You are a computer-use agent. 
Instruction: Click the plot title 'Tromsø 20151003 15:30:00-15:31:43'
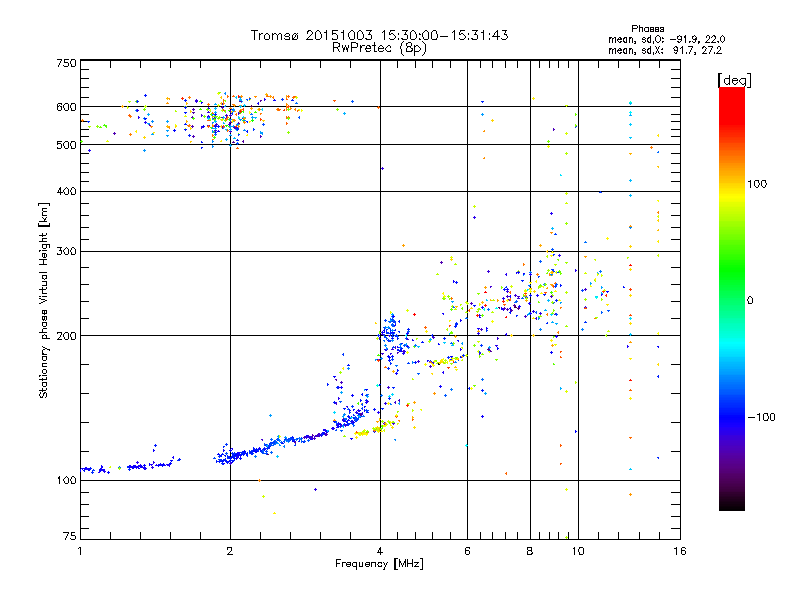[379, 35]
